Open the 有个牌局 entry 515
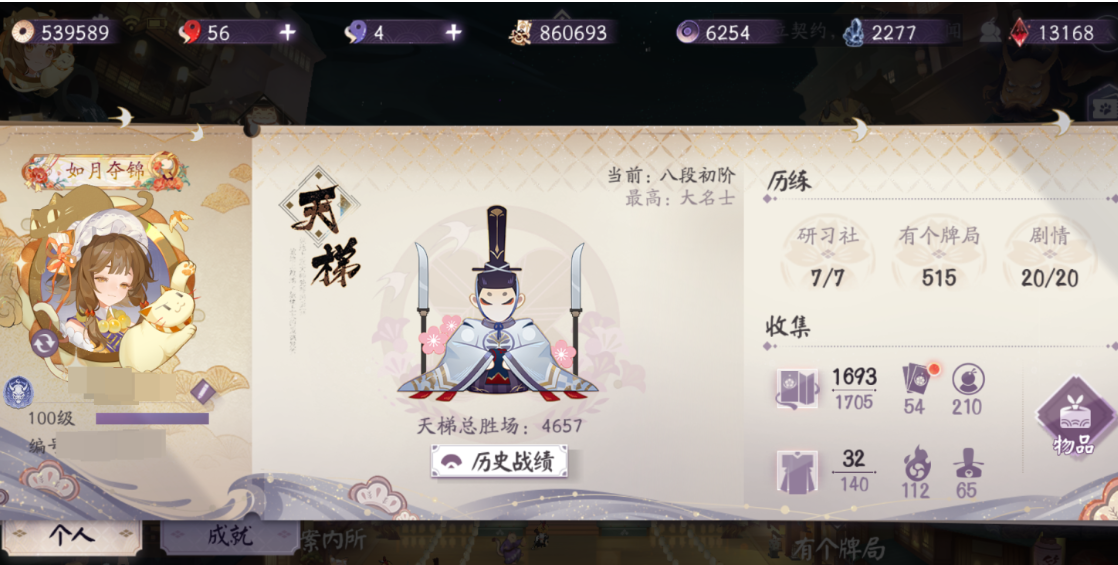The width and height of the screenshot is (1118, 565). point(938,255)
